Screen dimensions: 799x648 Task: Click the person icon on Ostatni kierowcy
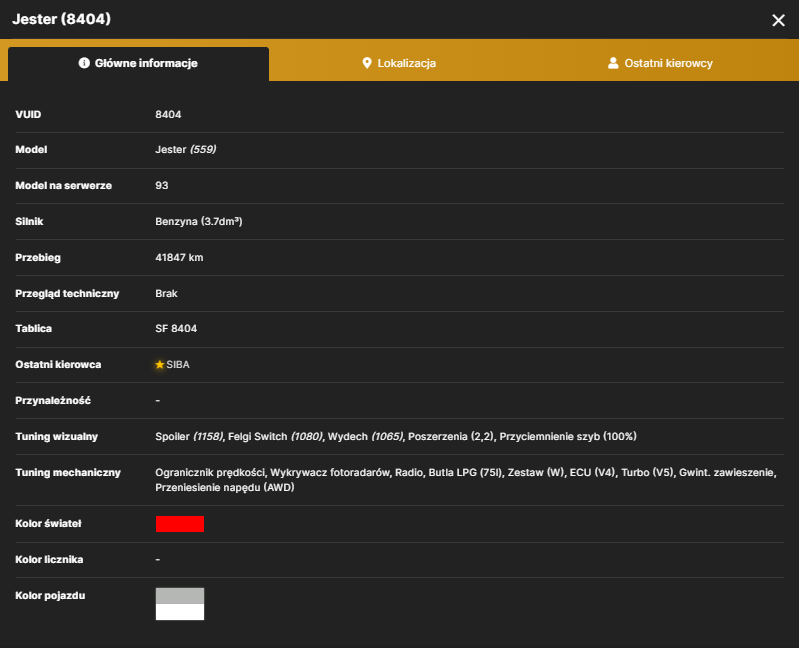point(613,63)
